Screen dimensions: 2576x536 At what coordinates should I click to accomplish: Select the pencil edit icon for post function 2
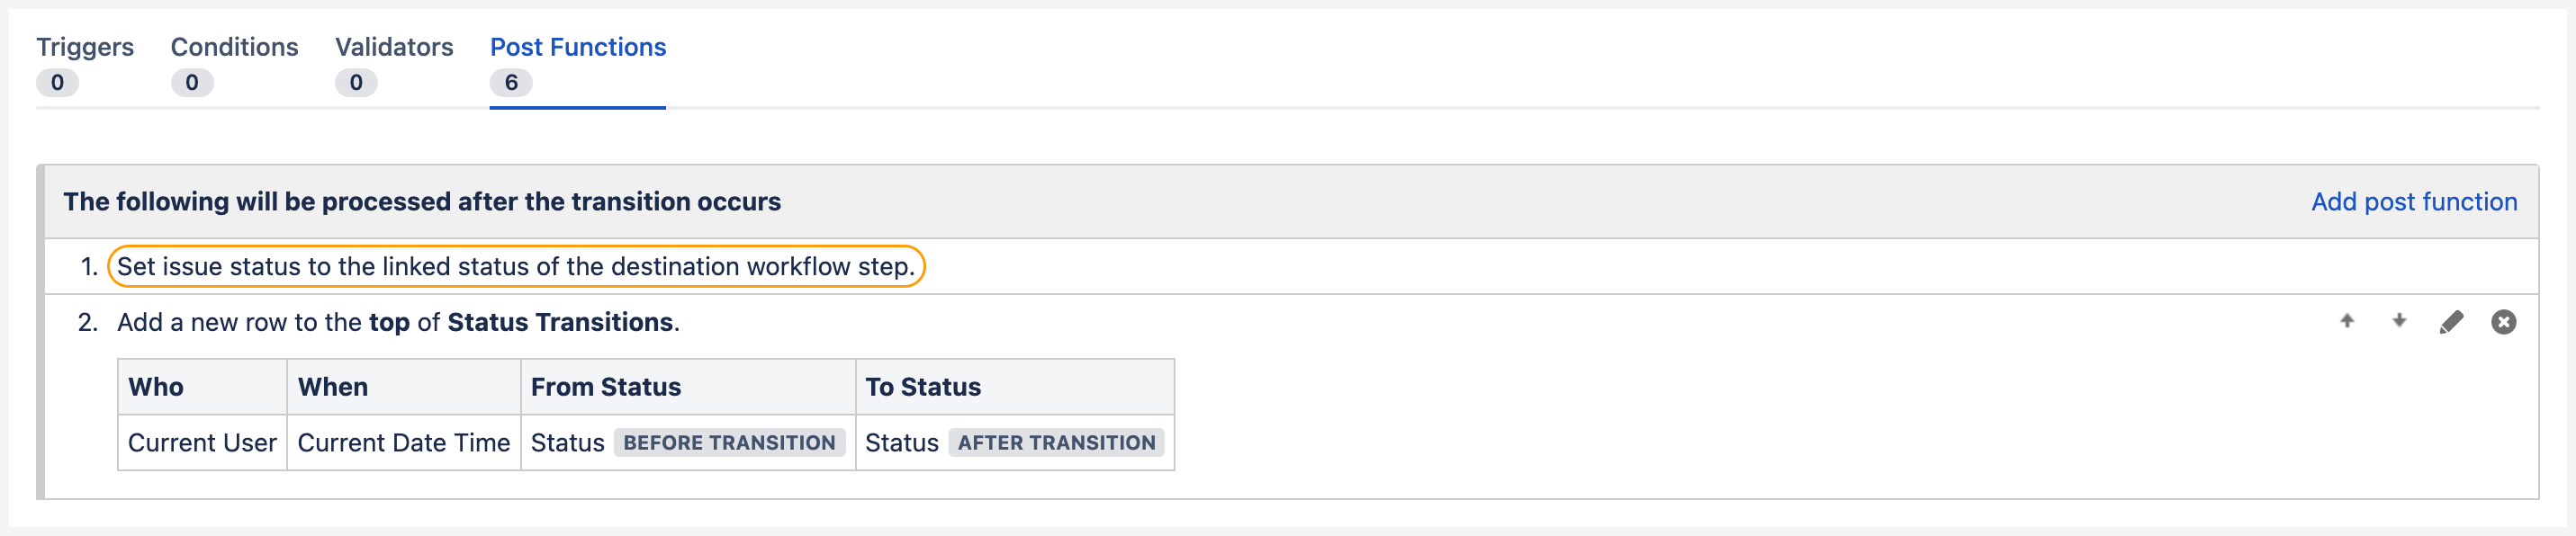point(2453,321)
